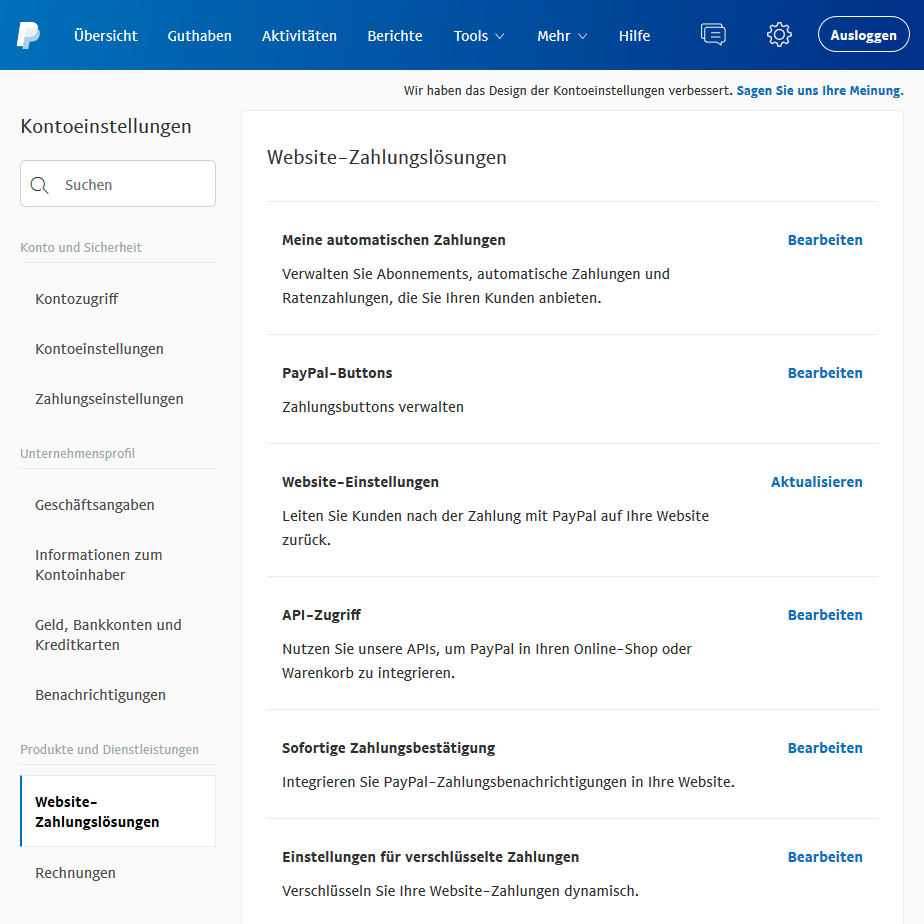Click the Konto und Sicherheit section label
The height and width of the screenshot is (924, 924).
coord(81,248)
